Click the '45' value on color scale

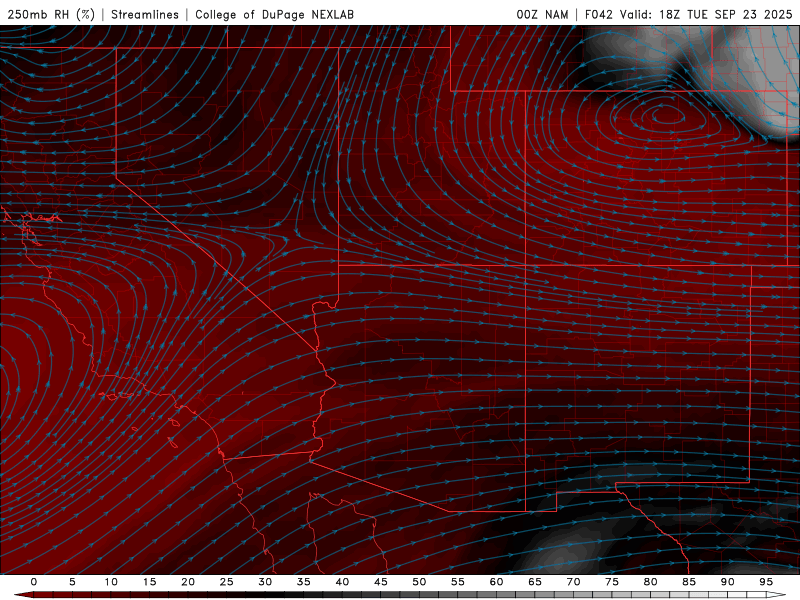click(381, 582)
